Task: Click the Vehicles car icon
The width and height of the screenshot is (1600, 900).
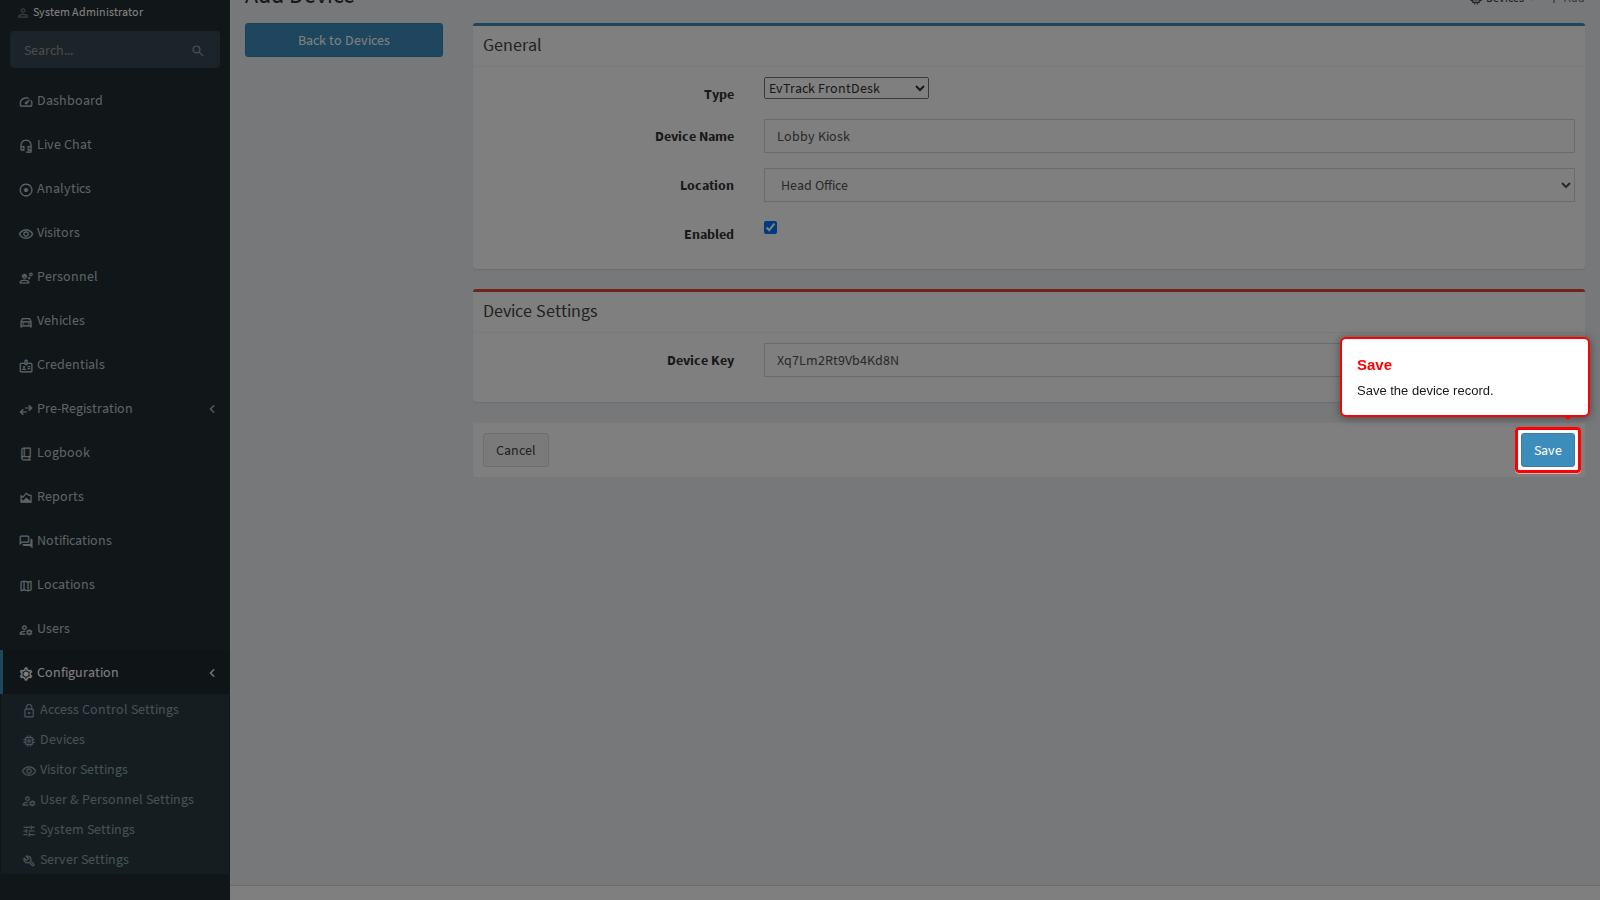Action: (26, 322)
